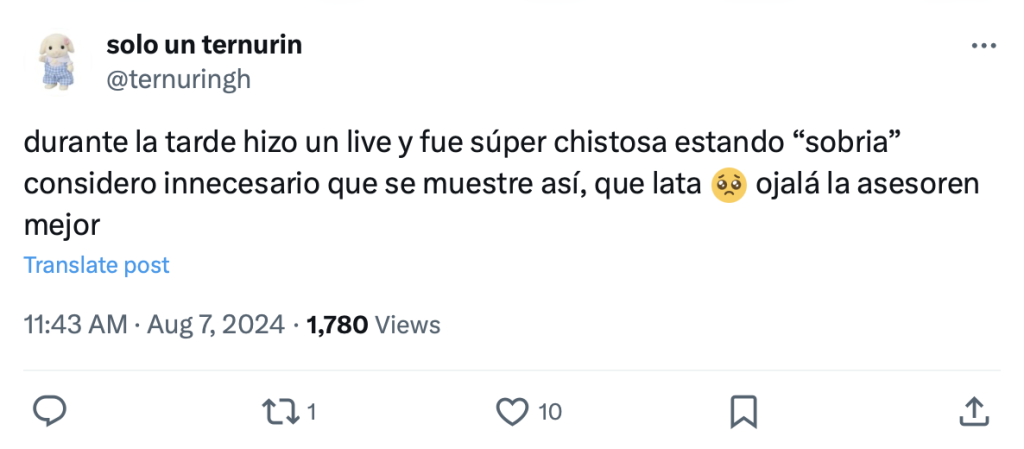1024x449 pixels.
Task: Click the reply speech bubble icon
Action: click(50, 411)
